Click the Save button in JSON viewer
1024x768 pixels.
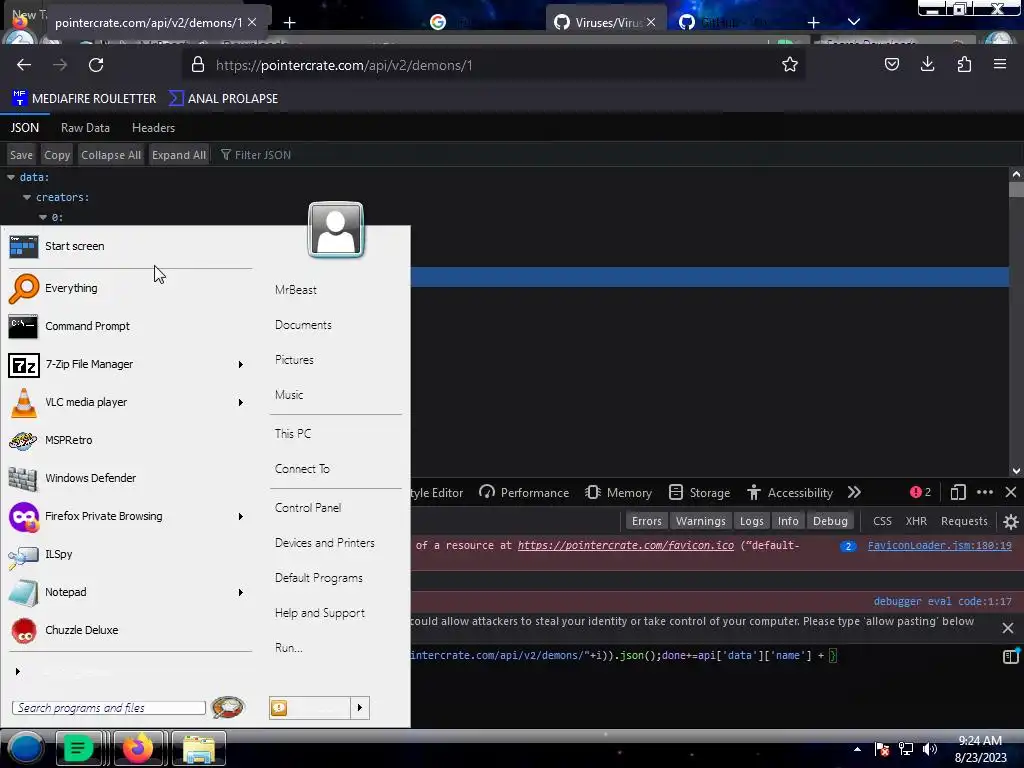[22, 155]
